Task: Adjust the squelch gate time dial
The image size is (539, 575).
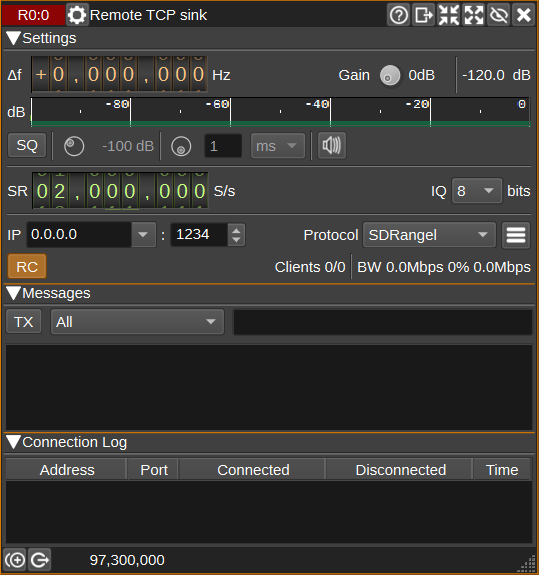Action: point(181,146)
